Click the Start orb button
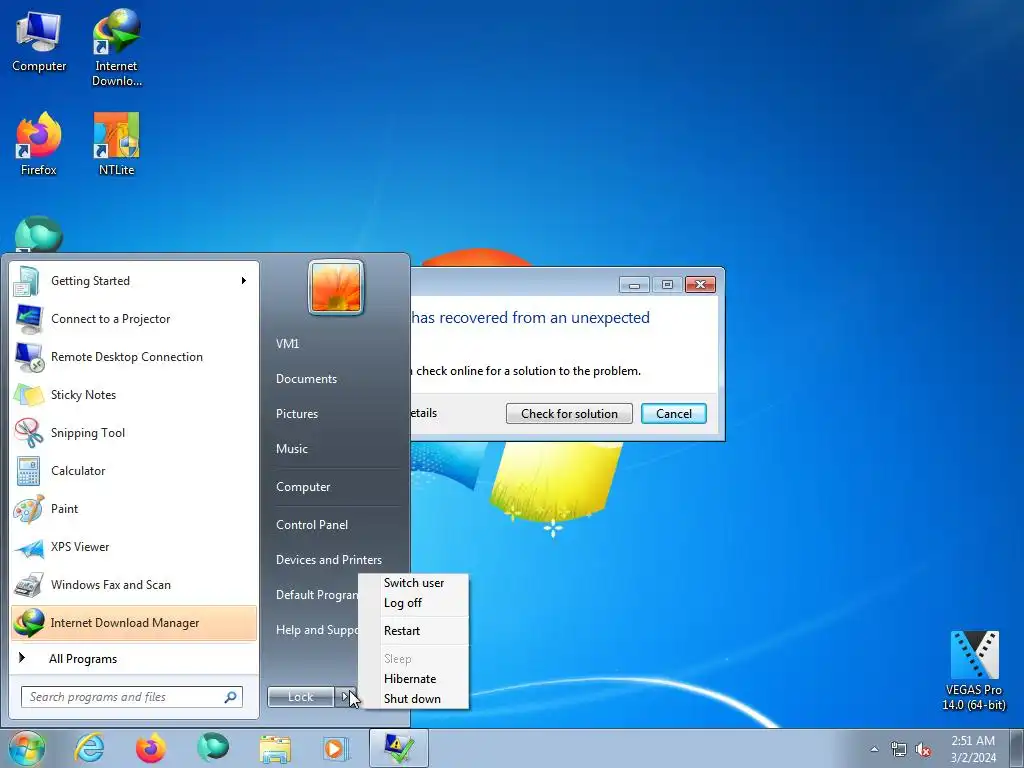The width and height of the screenshot is (1024, 768). (x=26, y=748)
